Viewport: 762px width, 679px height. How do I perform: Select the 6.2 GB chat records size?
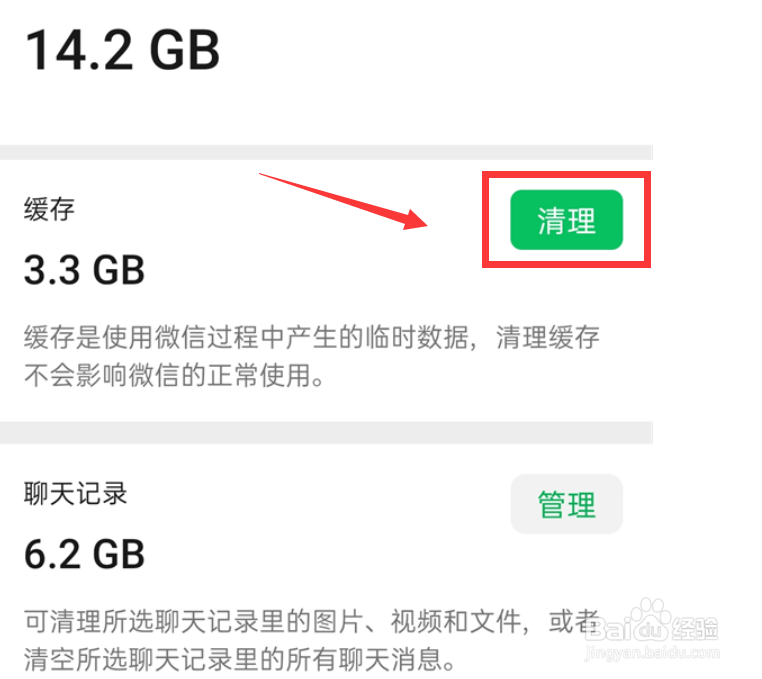(x=85, y=554)
